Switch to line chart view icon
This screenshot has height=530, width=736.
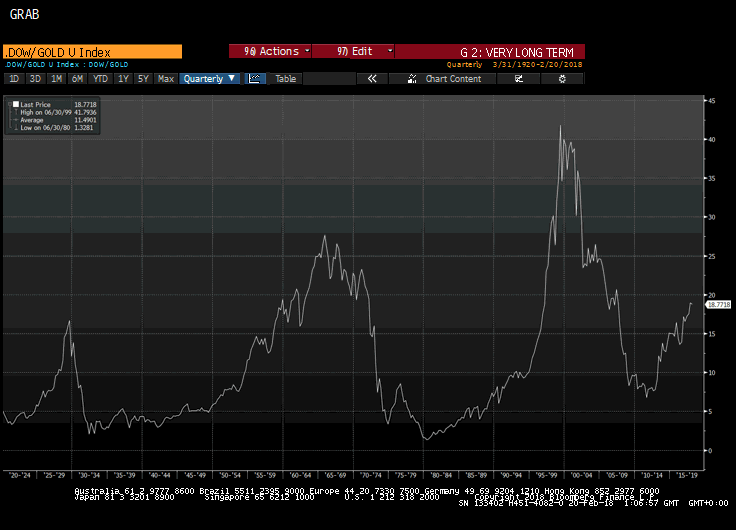click(254, 79)
